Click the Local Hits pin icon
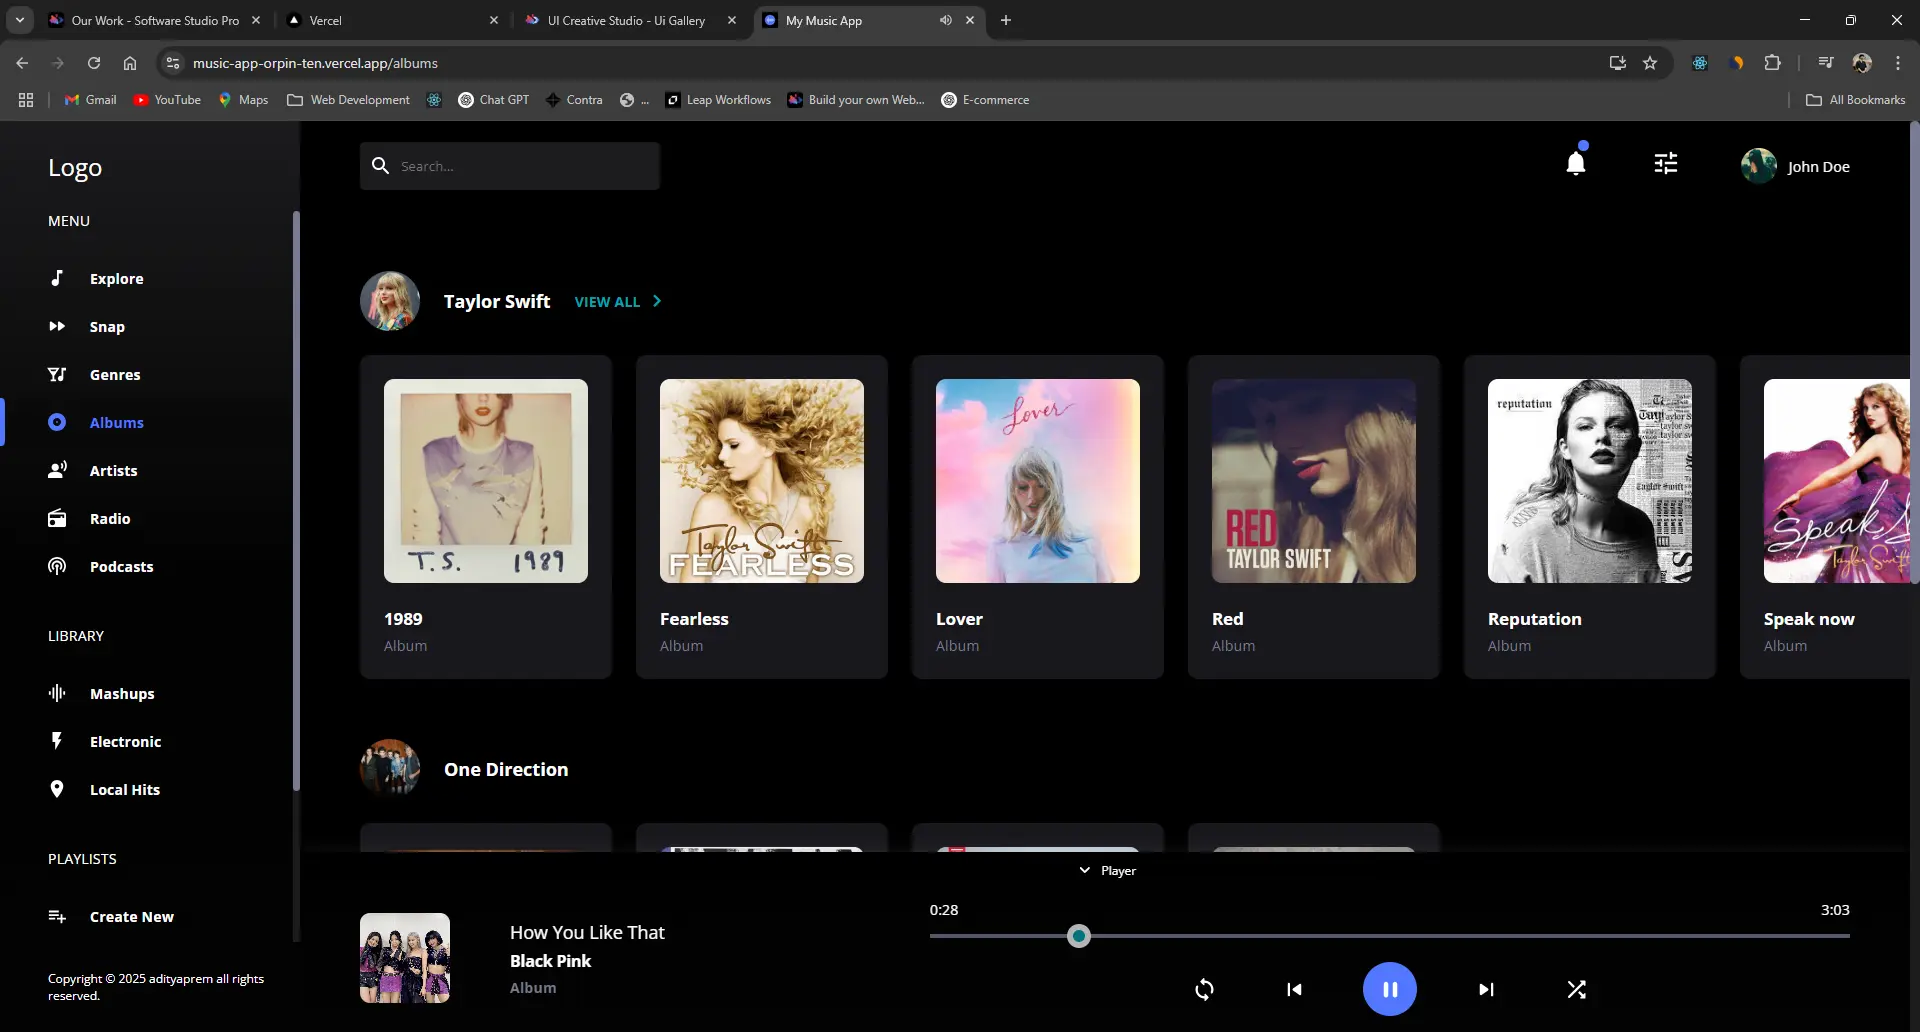Image resolution: width=1920 pixels, height=1032 pixels. (57, 789)
